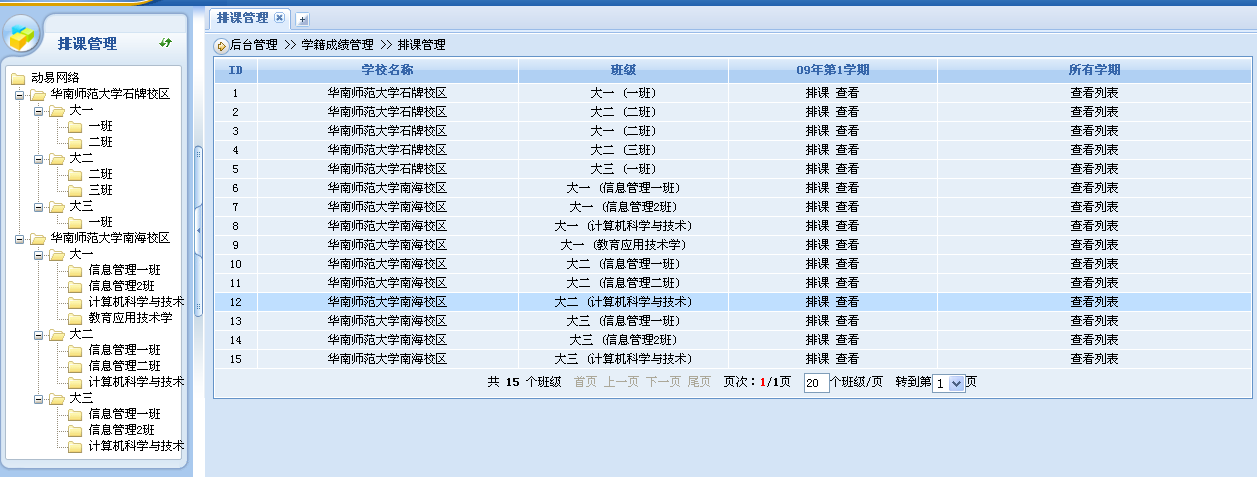Select 三班 in the tree under 大二

click(100, 190)
